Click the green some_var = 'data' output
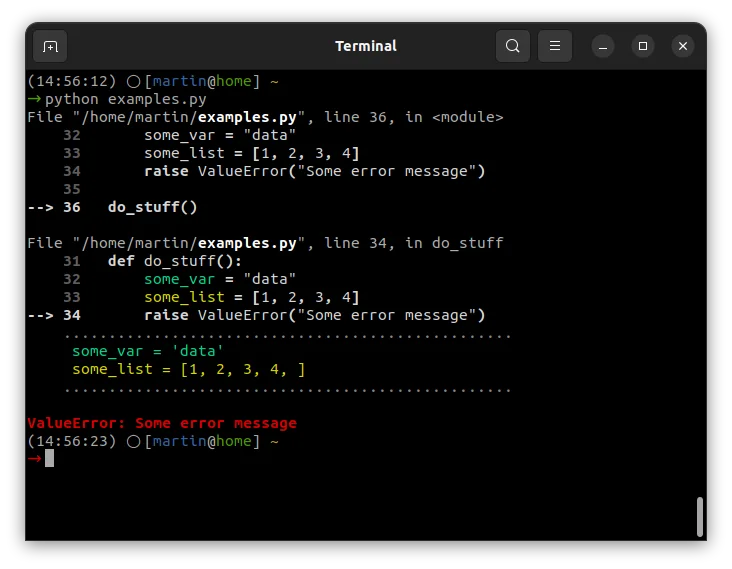The image size is (732, 569). coord(148,351)
